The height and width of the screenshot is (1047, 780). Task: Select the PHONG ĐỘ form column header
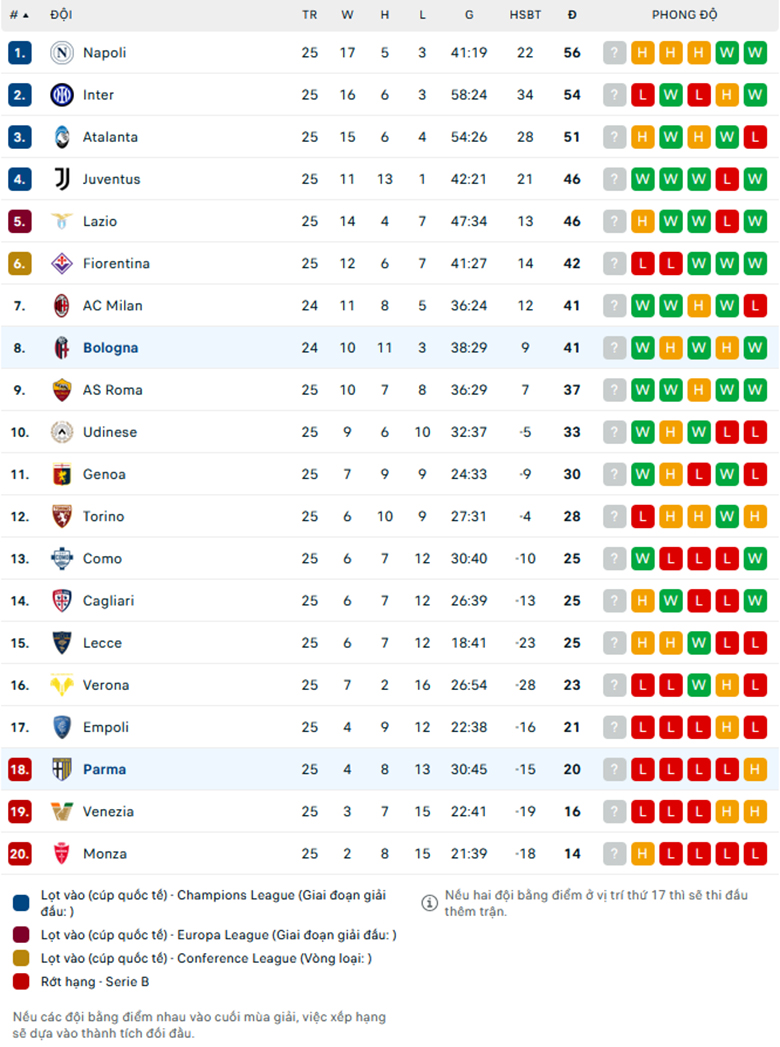point(685,15)
